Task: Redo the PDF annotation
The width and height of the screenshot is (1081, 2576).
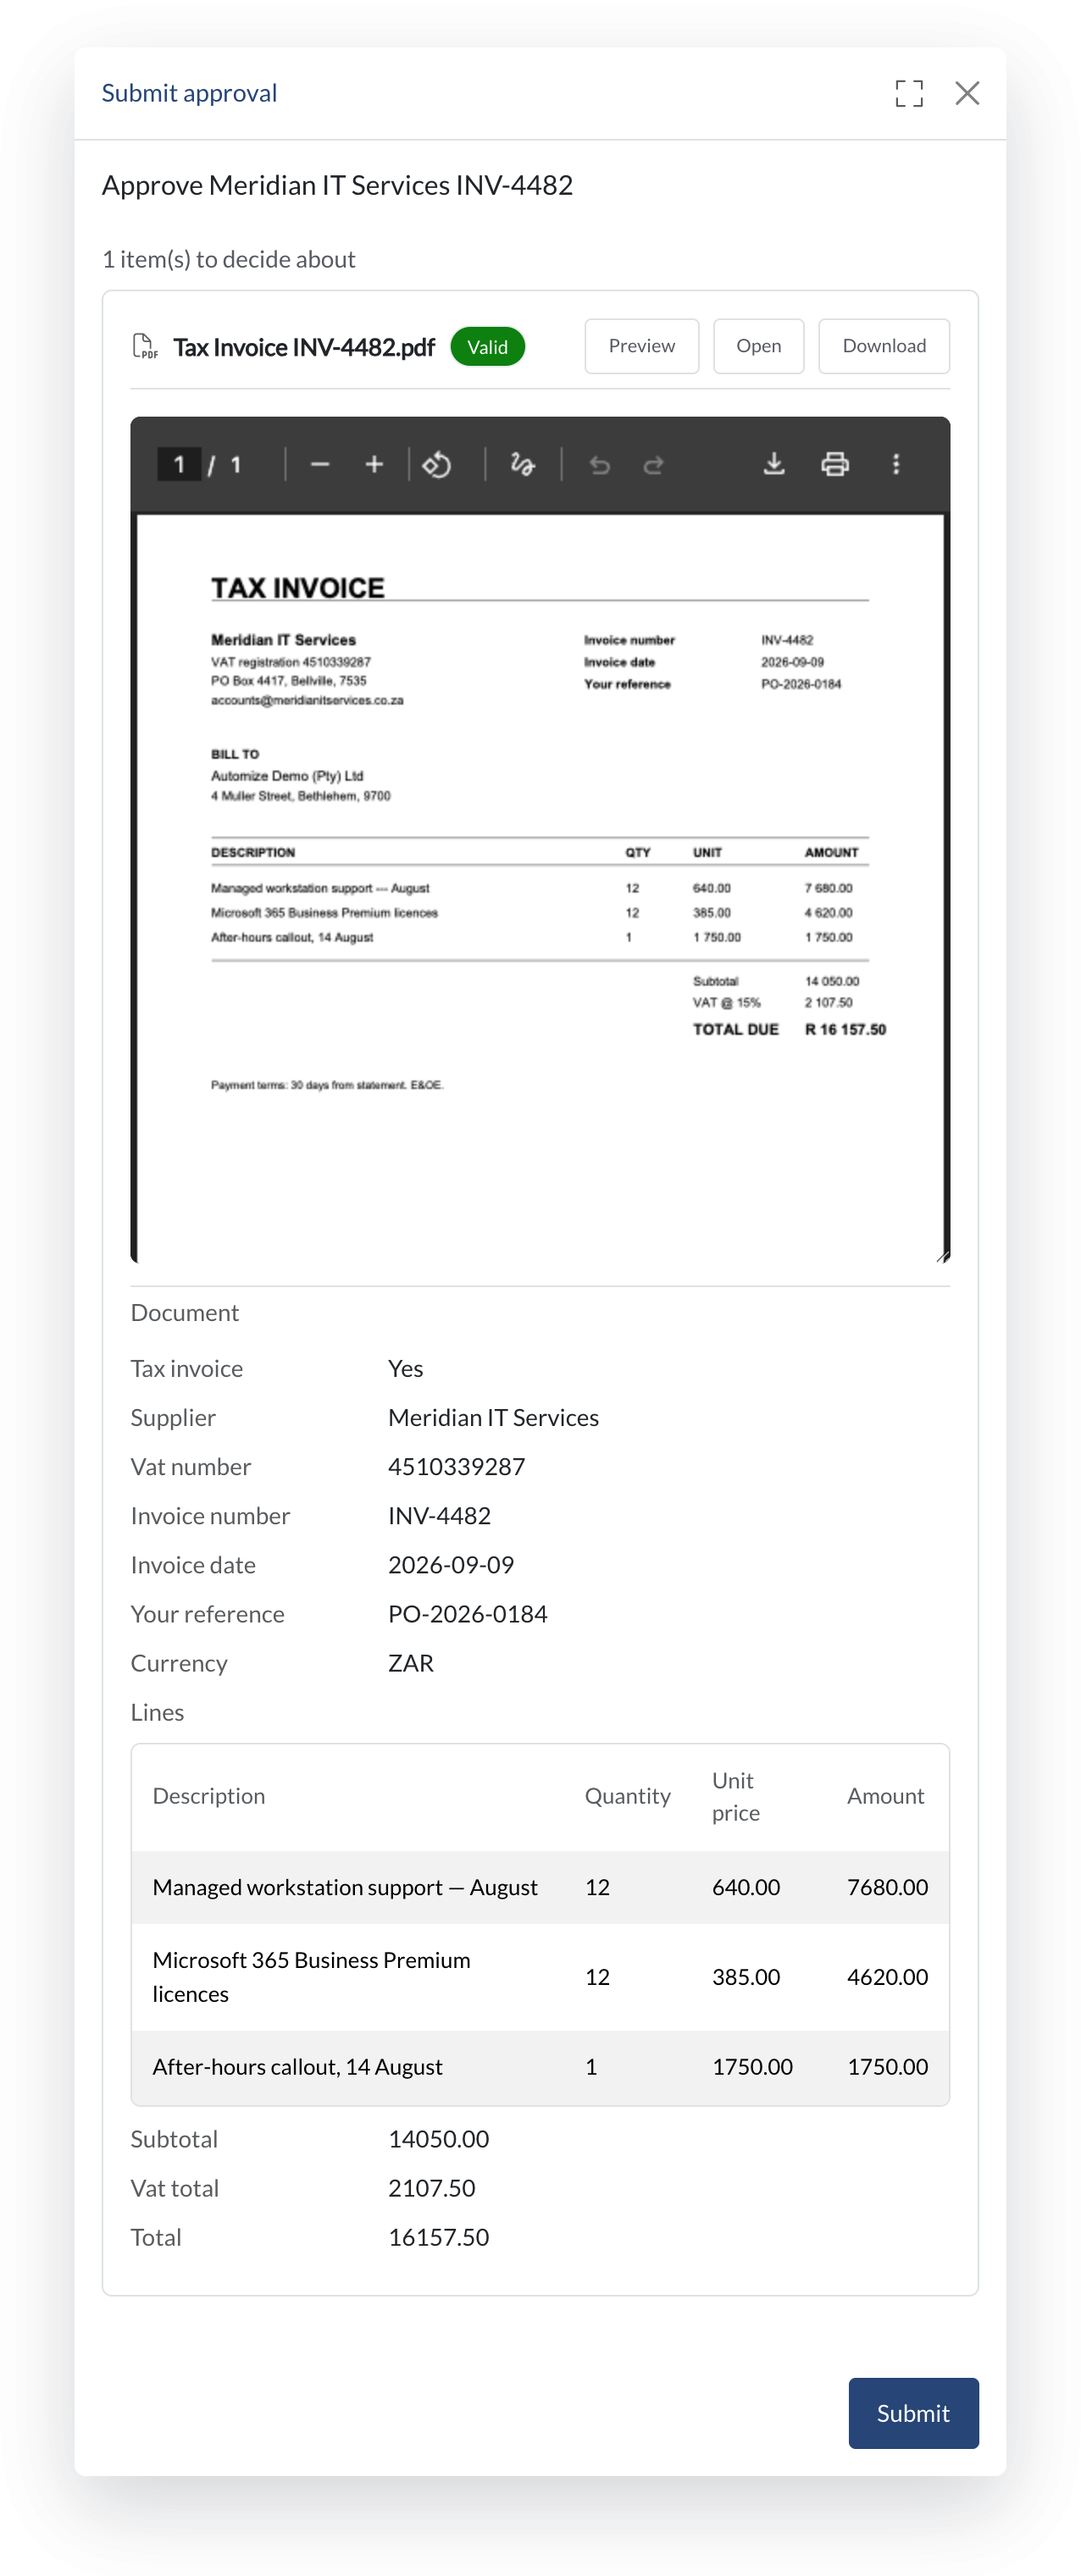Action: click(x=653, y=464)
